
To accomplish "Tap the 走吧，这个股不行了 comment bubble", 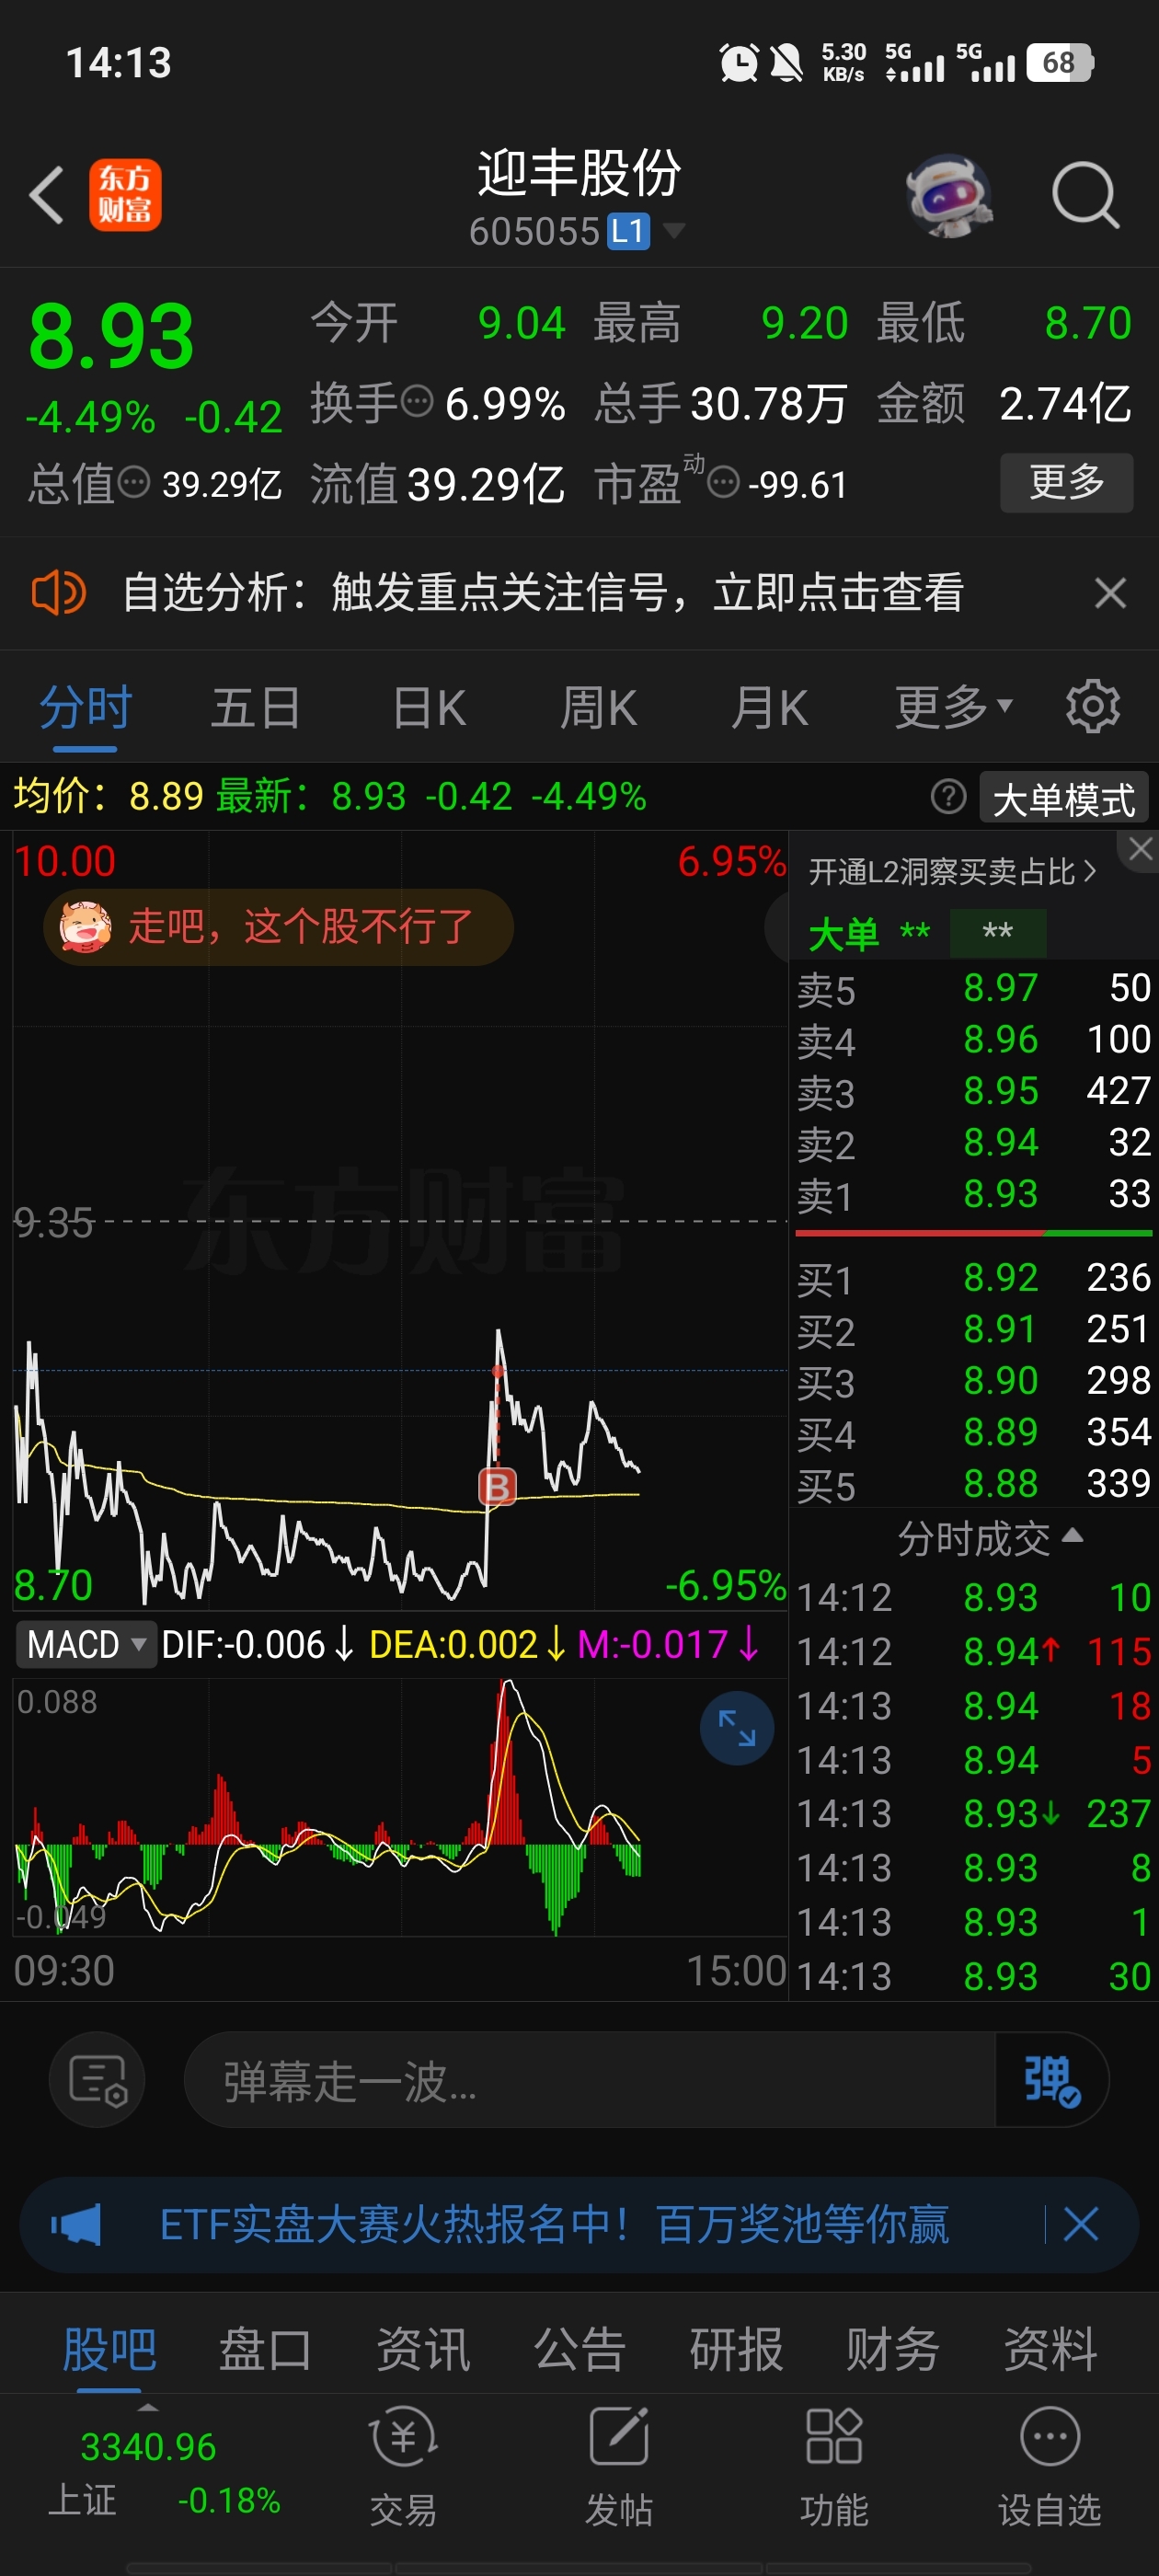I will (x=279, y=927).
